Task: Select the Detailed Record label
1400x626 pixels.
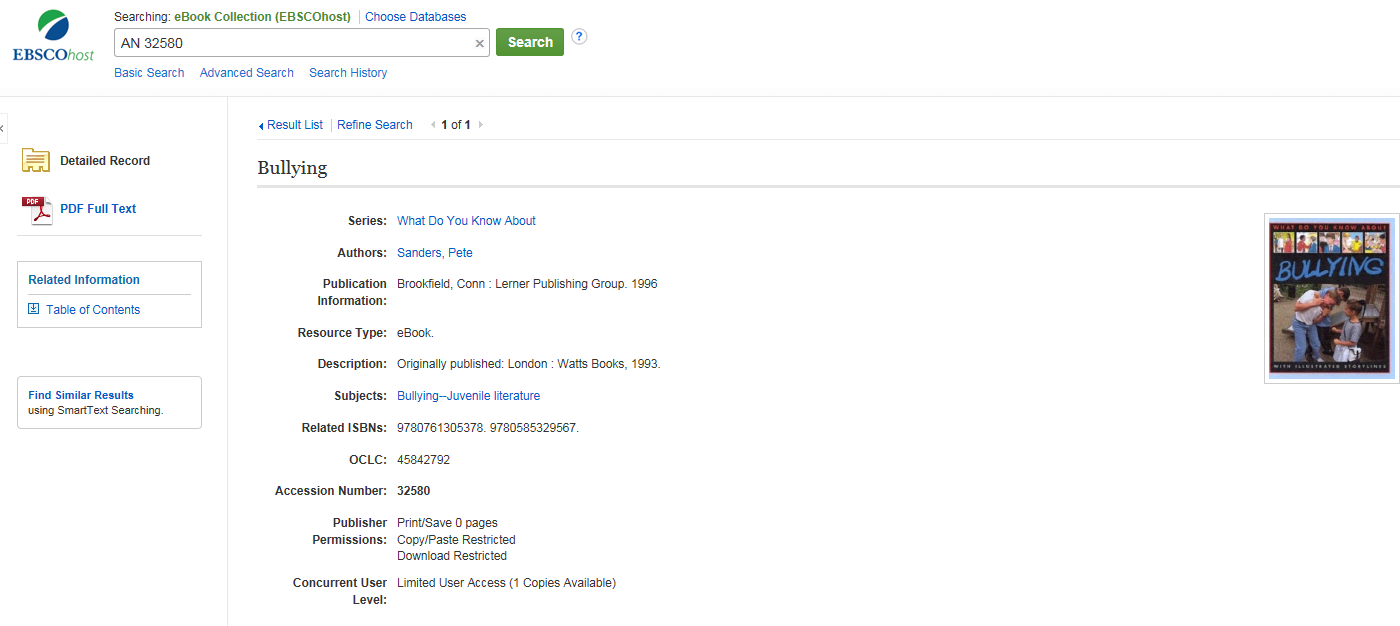Action: [105, 161]
